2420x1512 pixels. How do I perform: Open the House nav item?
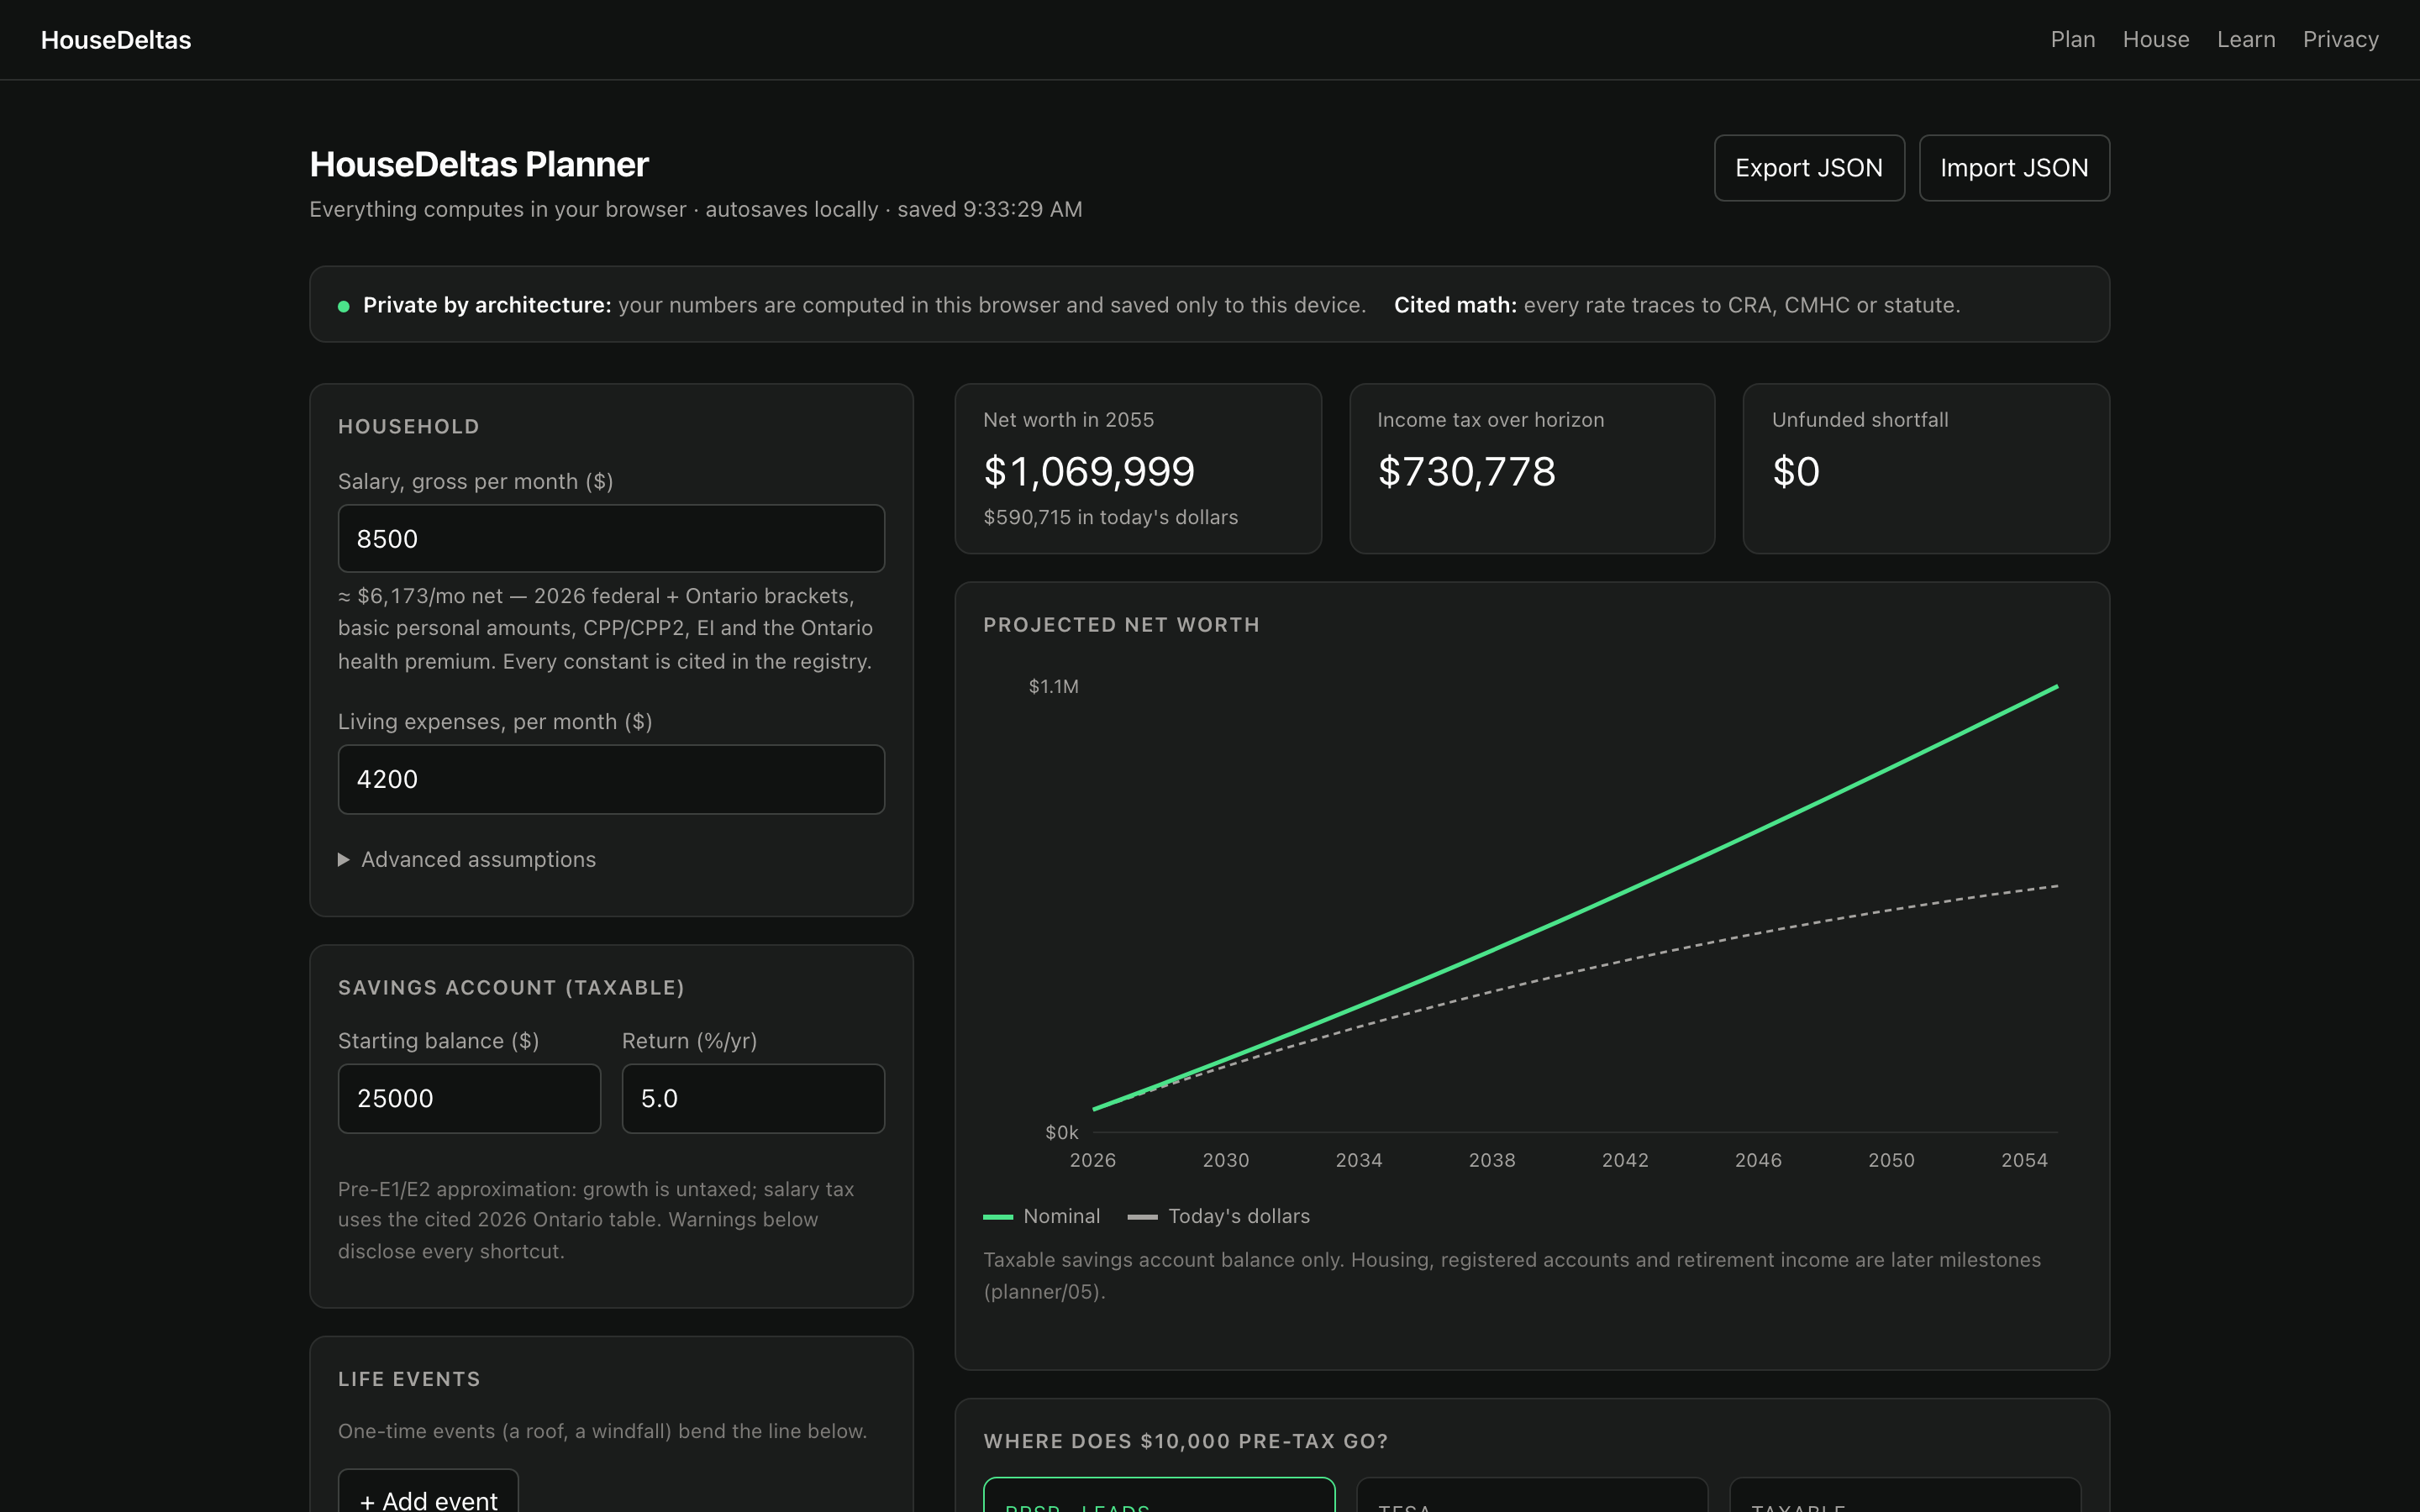(x=2155, y=40)
